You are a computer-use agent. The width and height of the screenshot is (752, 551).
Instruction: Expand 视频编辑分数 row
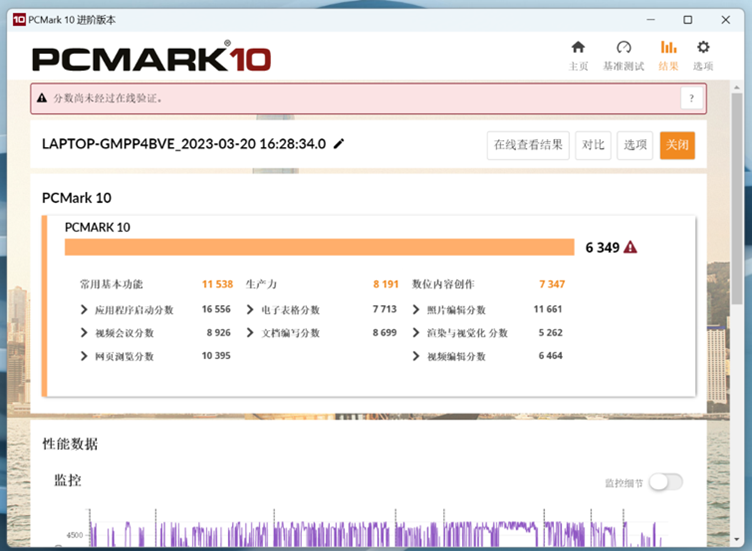coord(416,356)
